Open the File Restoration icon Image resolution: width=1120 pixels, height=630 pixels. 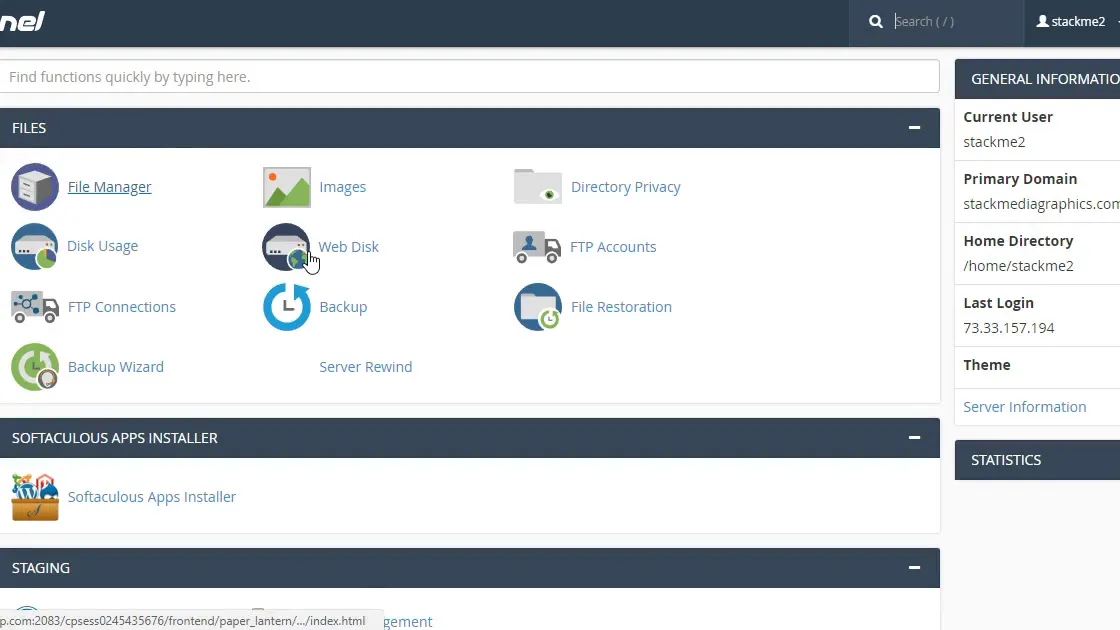click(537, 307)
